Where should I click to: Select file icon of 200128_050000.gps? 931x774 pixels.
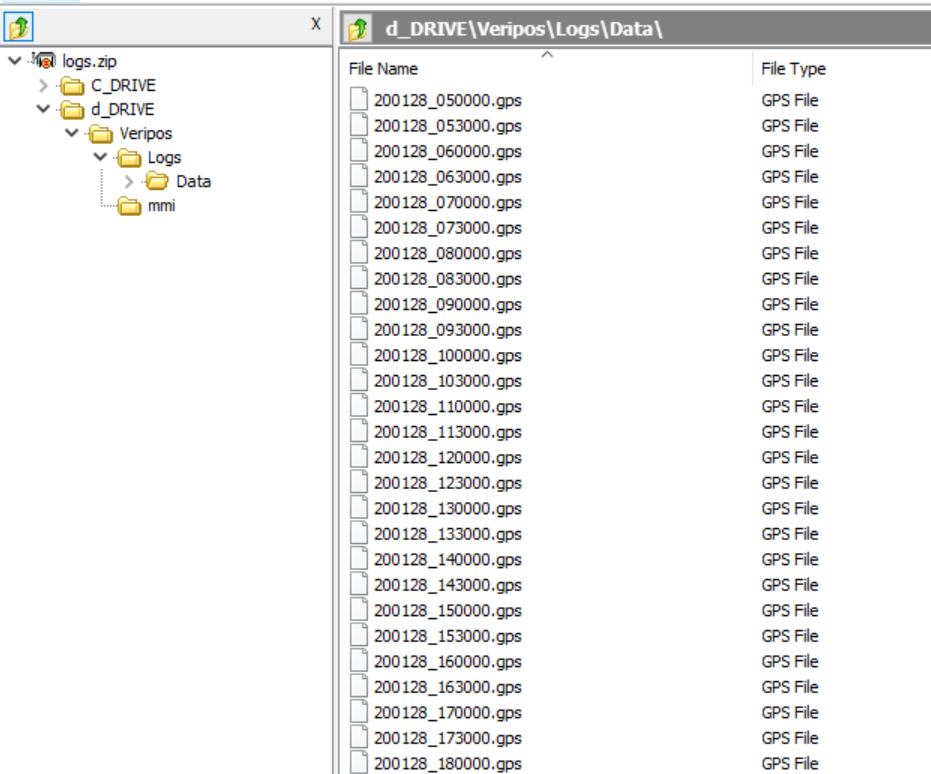359,99
